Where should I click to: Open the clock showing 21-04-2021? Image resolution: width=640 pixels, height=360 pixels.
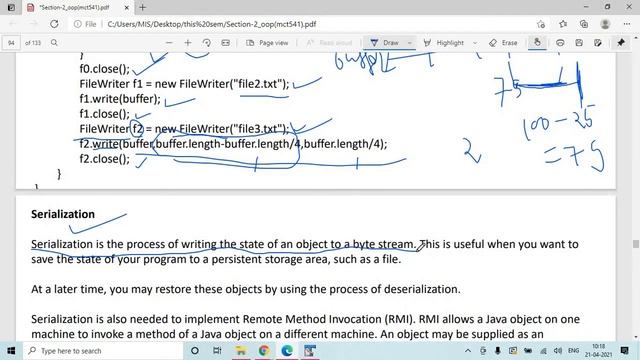pyautogui.click(x=599, y=351)
